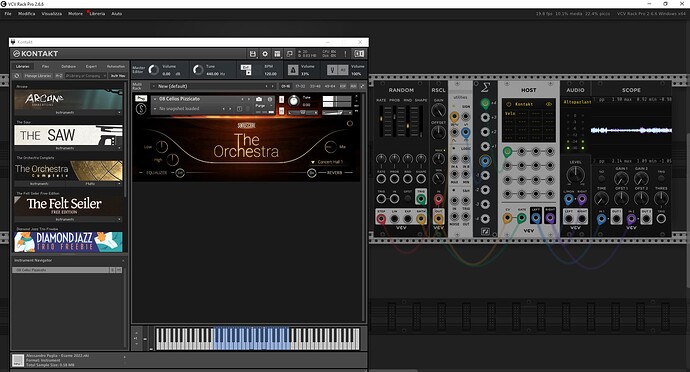Toggle the mute button of 08 Cellos Pizzicato
The height and width of the screenshot is (372, 690).
pos(282,110)
